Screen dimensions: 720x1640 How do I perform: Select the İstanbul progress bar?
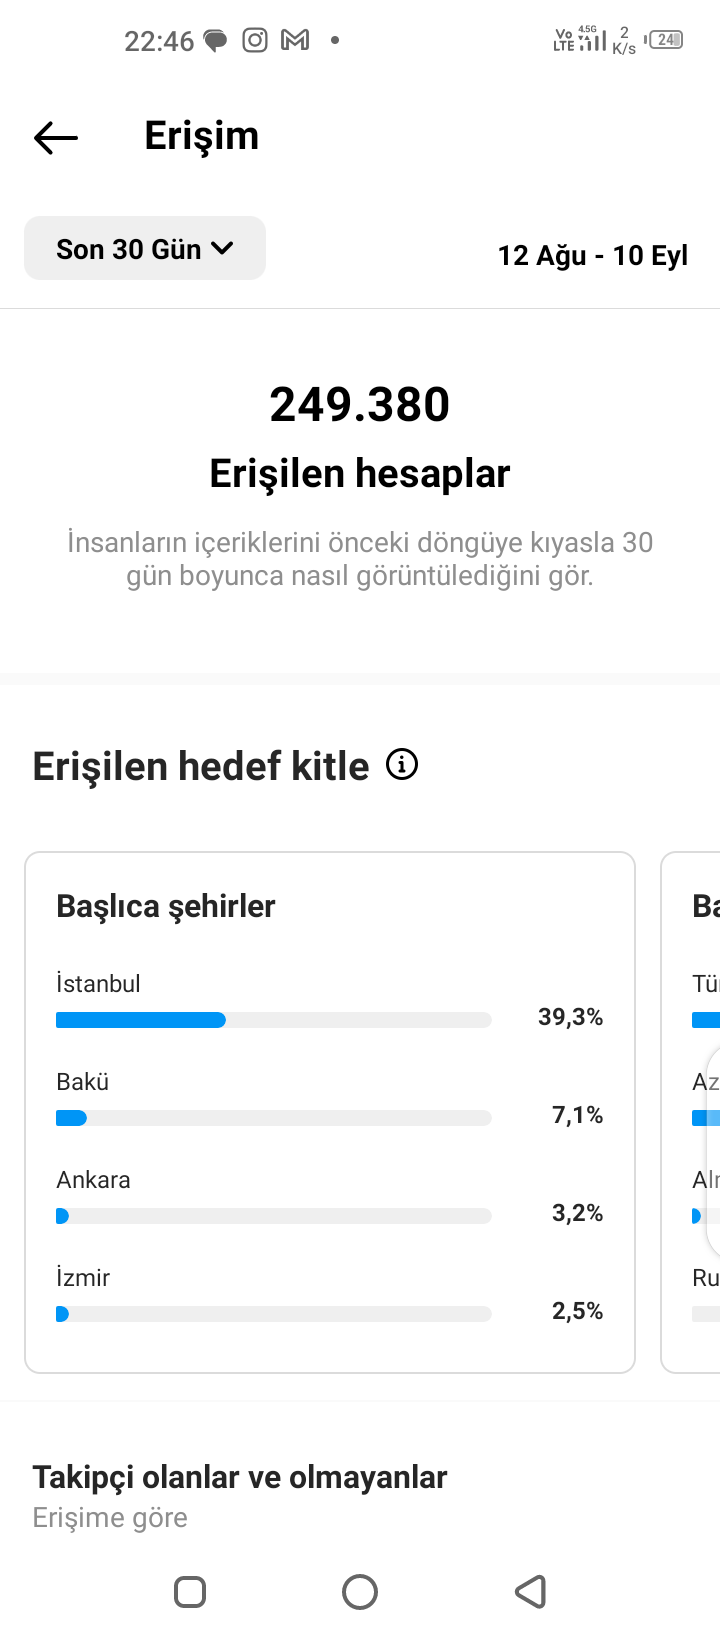274,1020
